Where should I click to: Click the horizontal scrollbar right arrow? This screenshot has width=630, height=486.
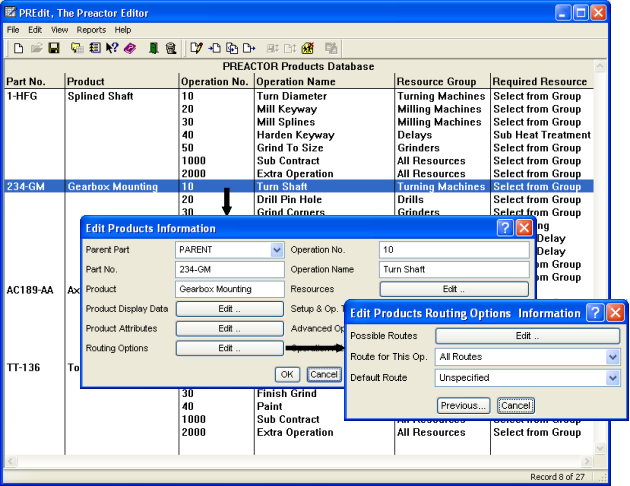pyautogui.click(x=587, y=461)
